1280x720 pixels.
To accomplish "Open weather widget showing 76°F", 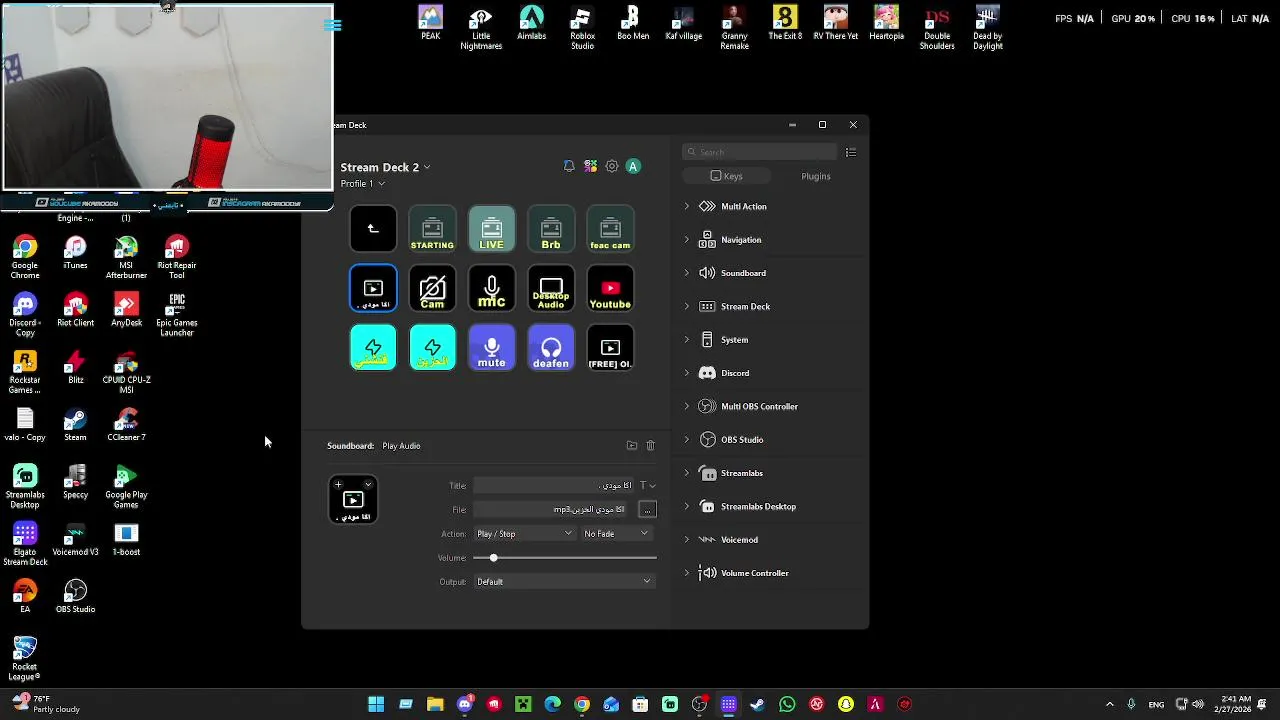I will click(46, 704).
